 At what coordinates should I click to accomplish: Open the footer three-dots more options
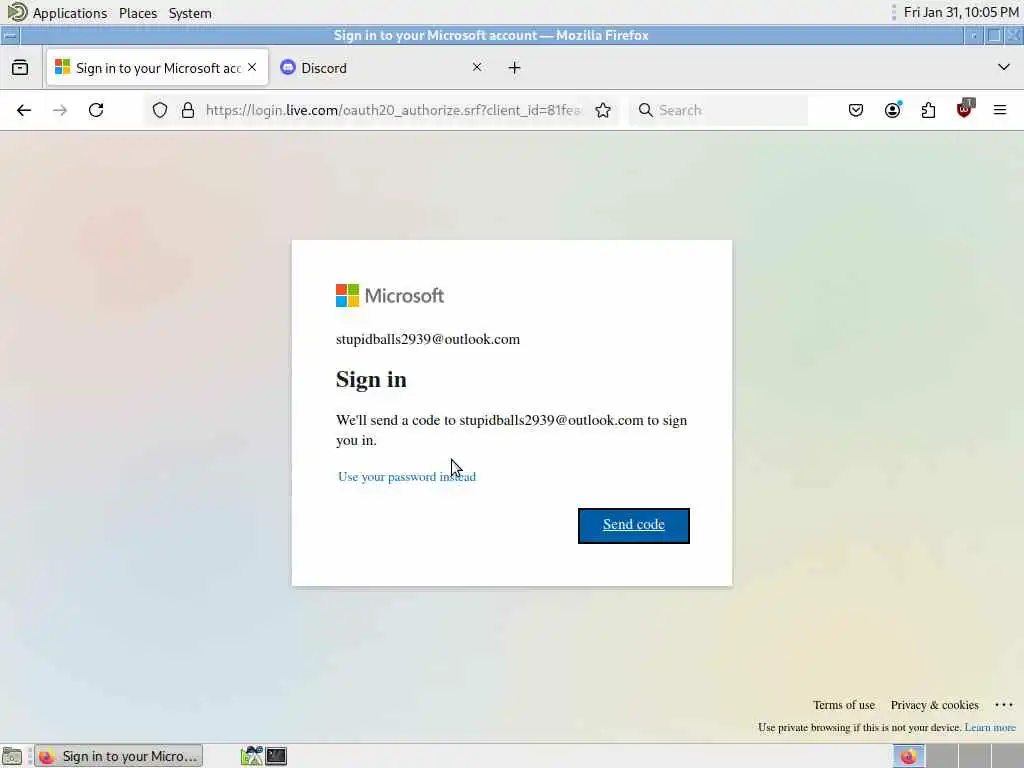point(1004,705)
